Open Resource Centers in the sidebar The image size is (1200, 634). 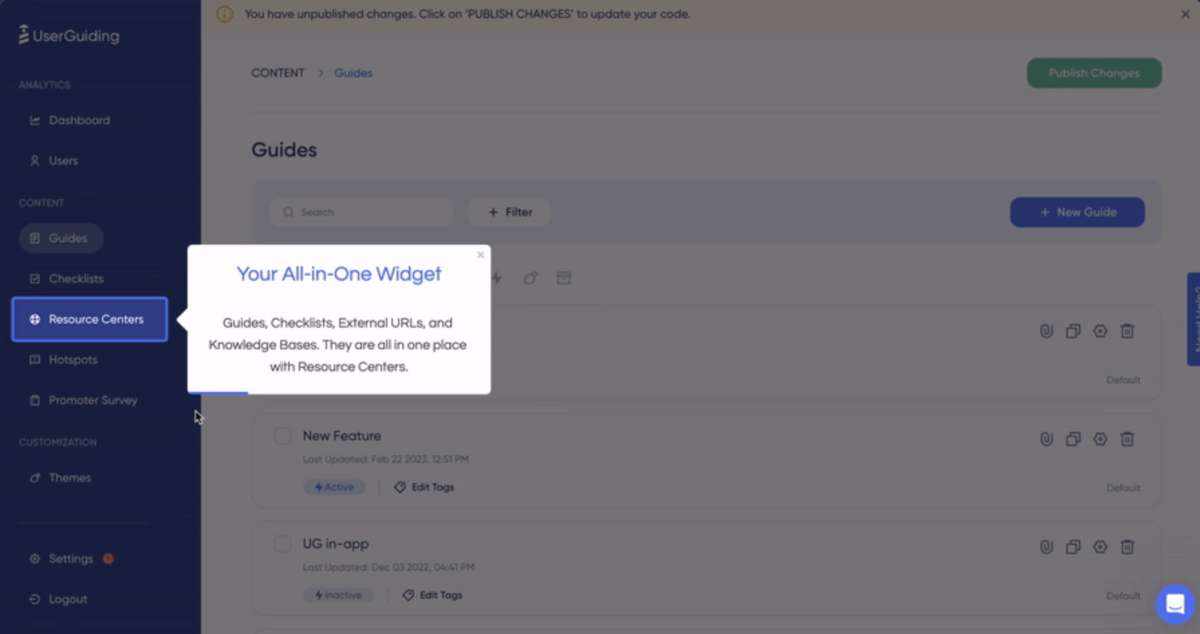[90, 319]
